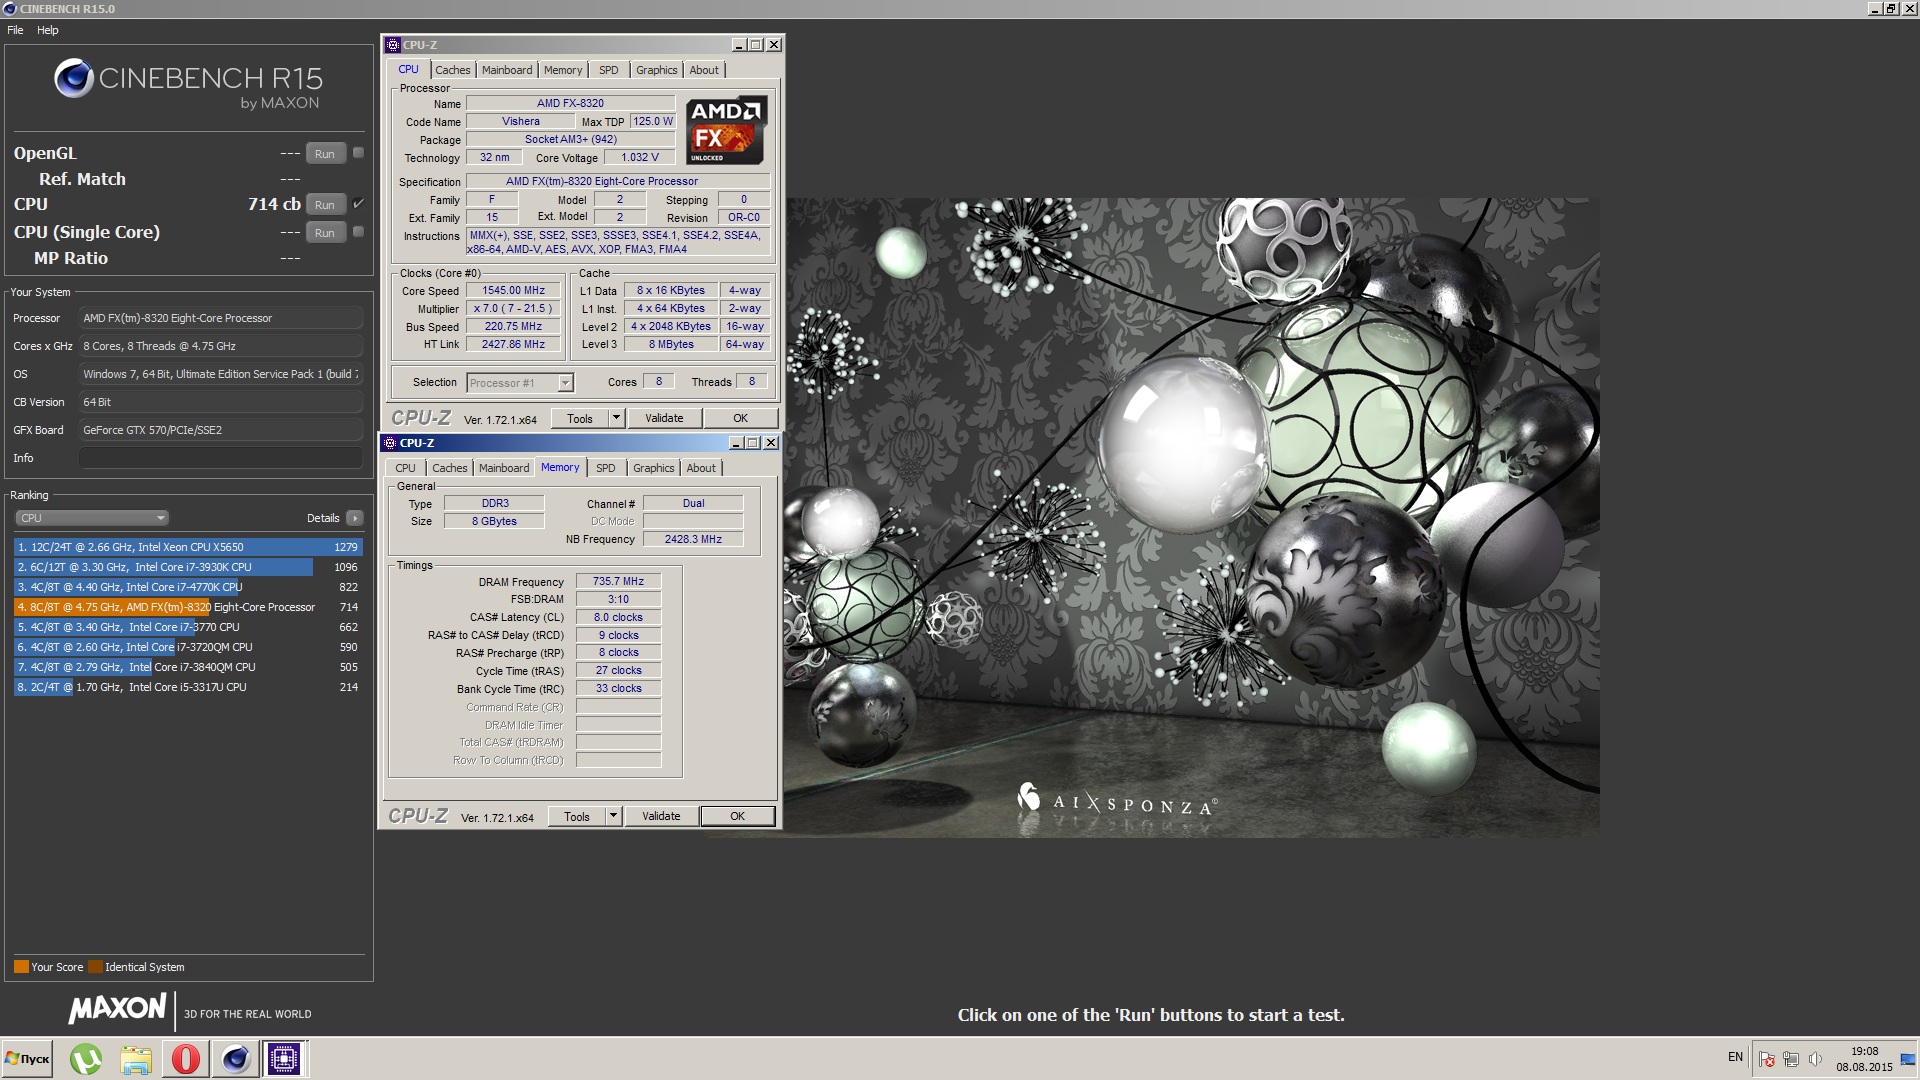
Task: Click the Memory CPU-Z window title icon
Action: tap(390, 443)
